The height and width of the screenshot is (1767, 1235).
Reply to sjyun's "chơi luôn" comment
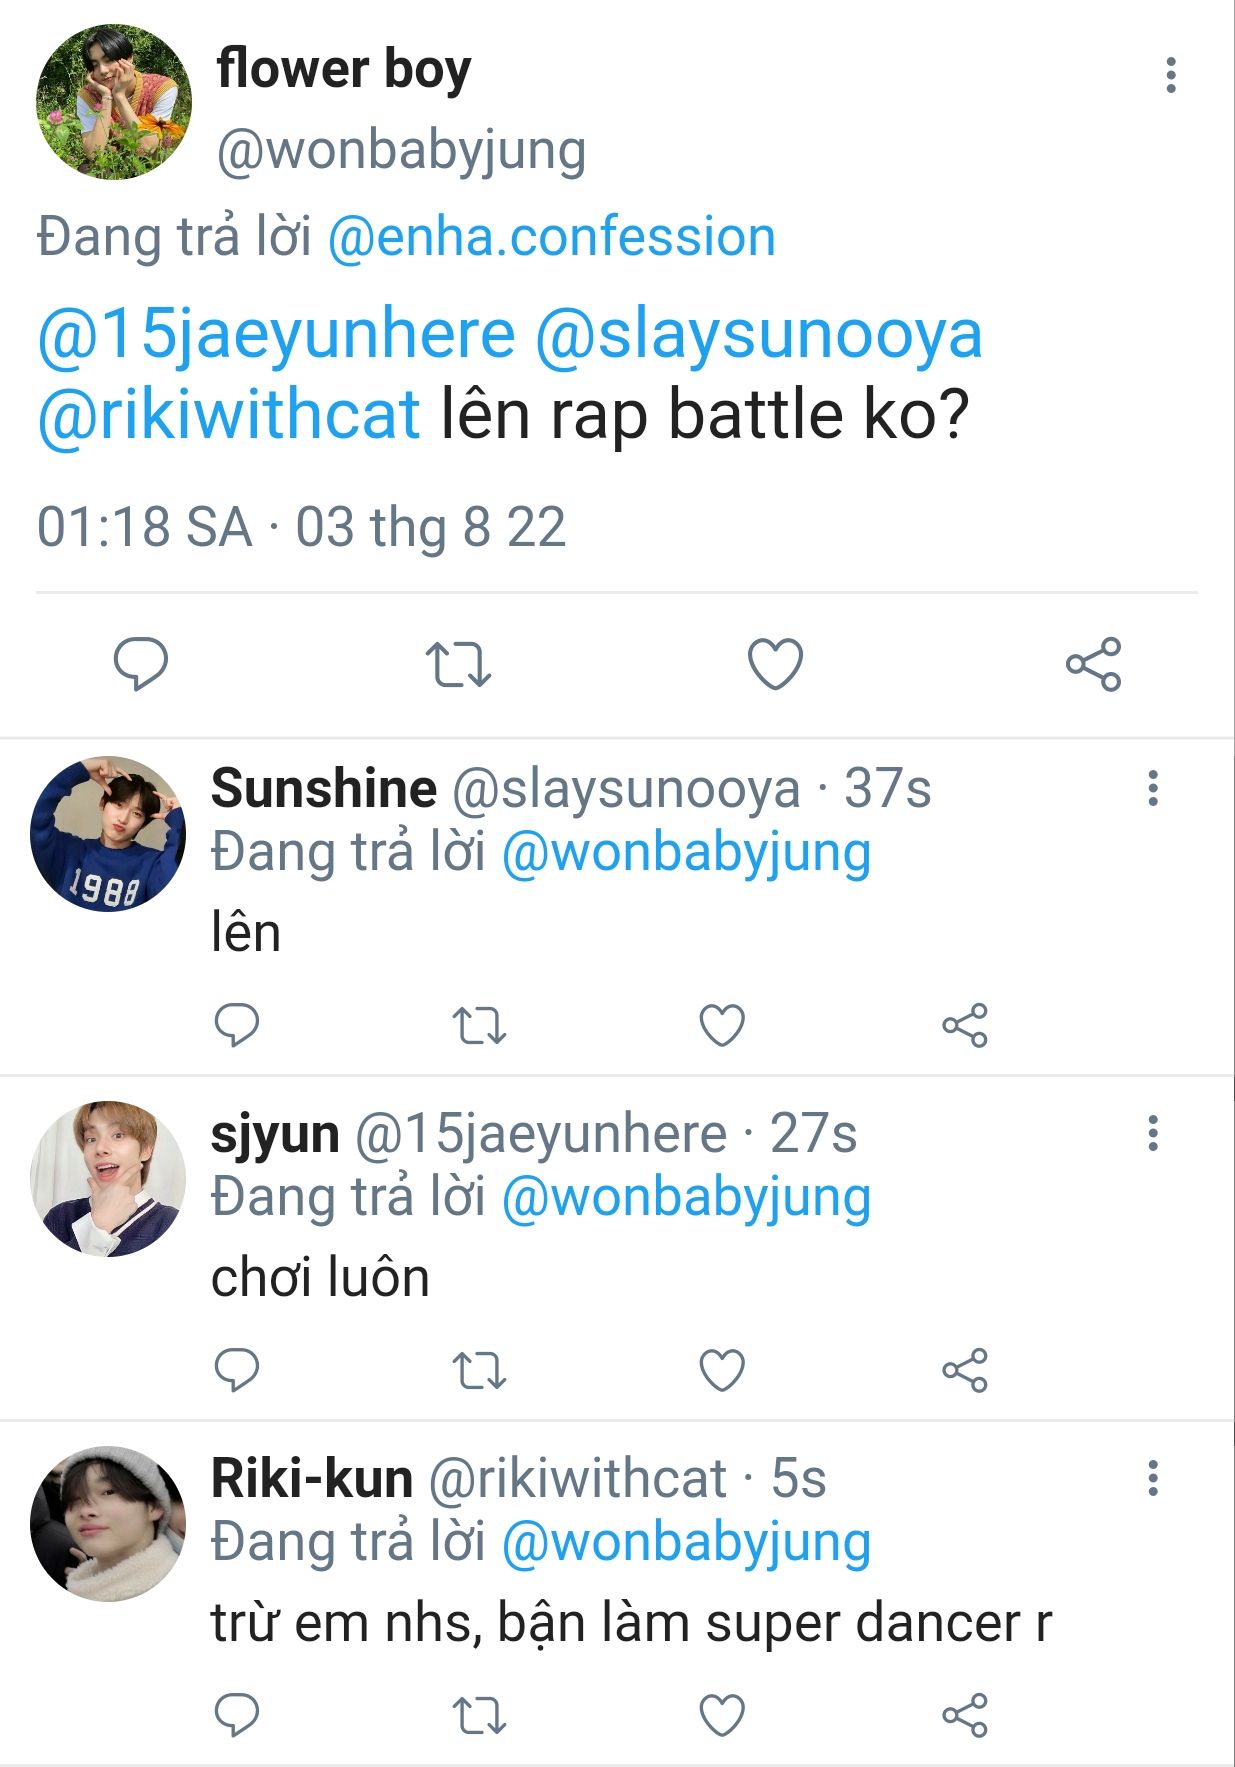[237, 1370]
